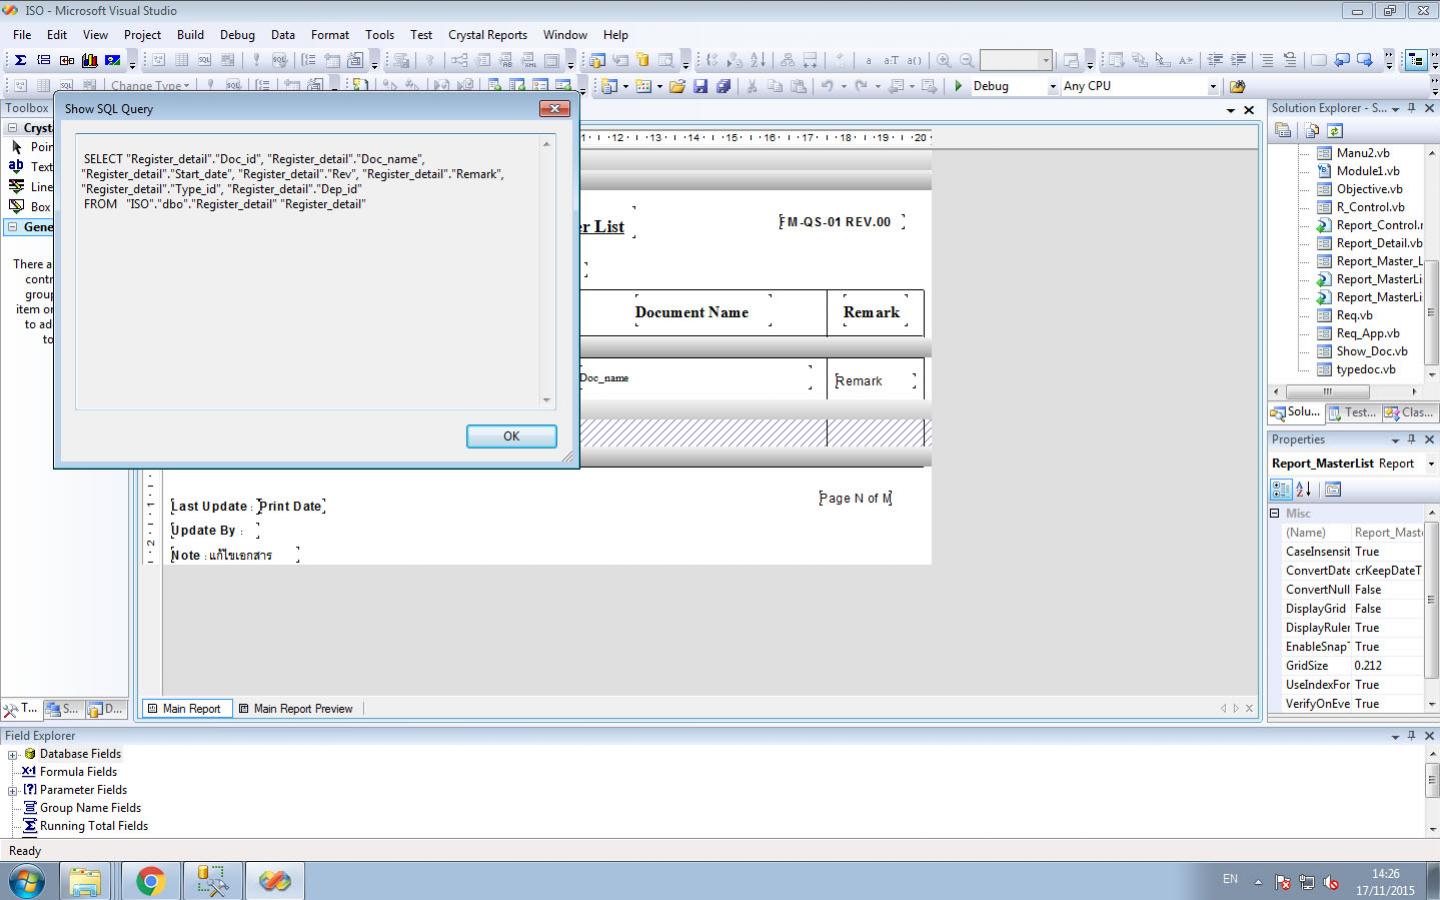Select the Box tool in Toolbox

(x=30, y=207)
